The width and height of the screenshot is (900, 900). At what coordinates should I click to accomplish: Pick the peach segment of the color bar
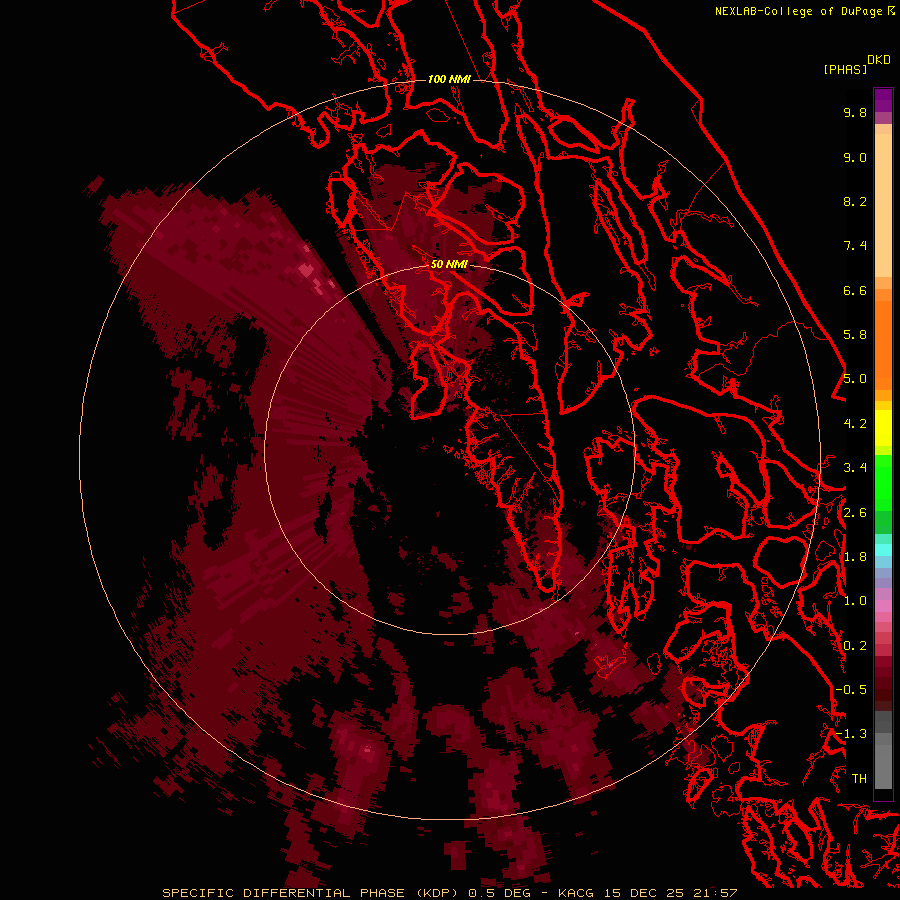click(x=883, y=205)
